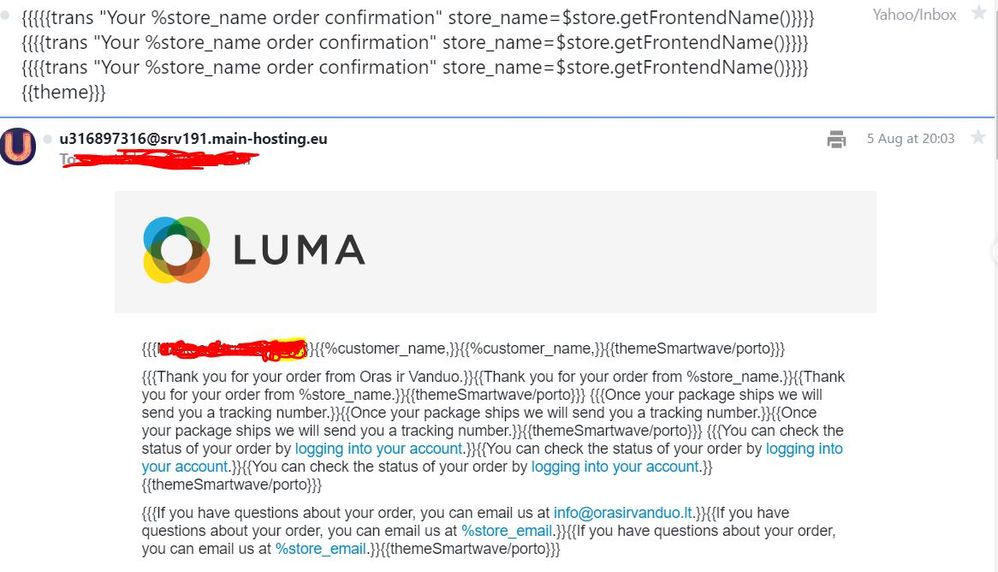998x572 pixels.
Task: Click the sender's round U avatar
Action: (18, 146)
